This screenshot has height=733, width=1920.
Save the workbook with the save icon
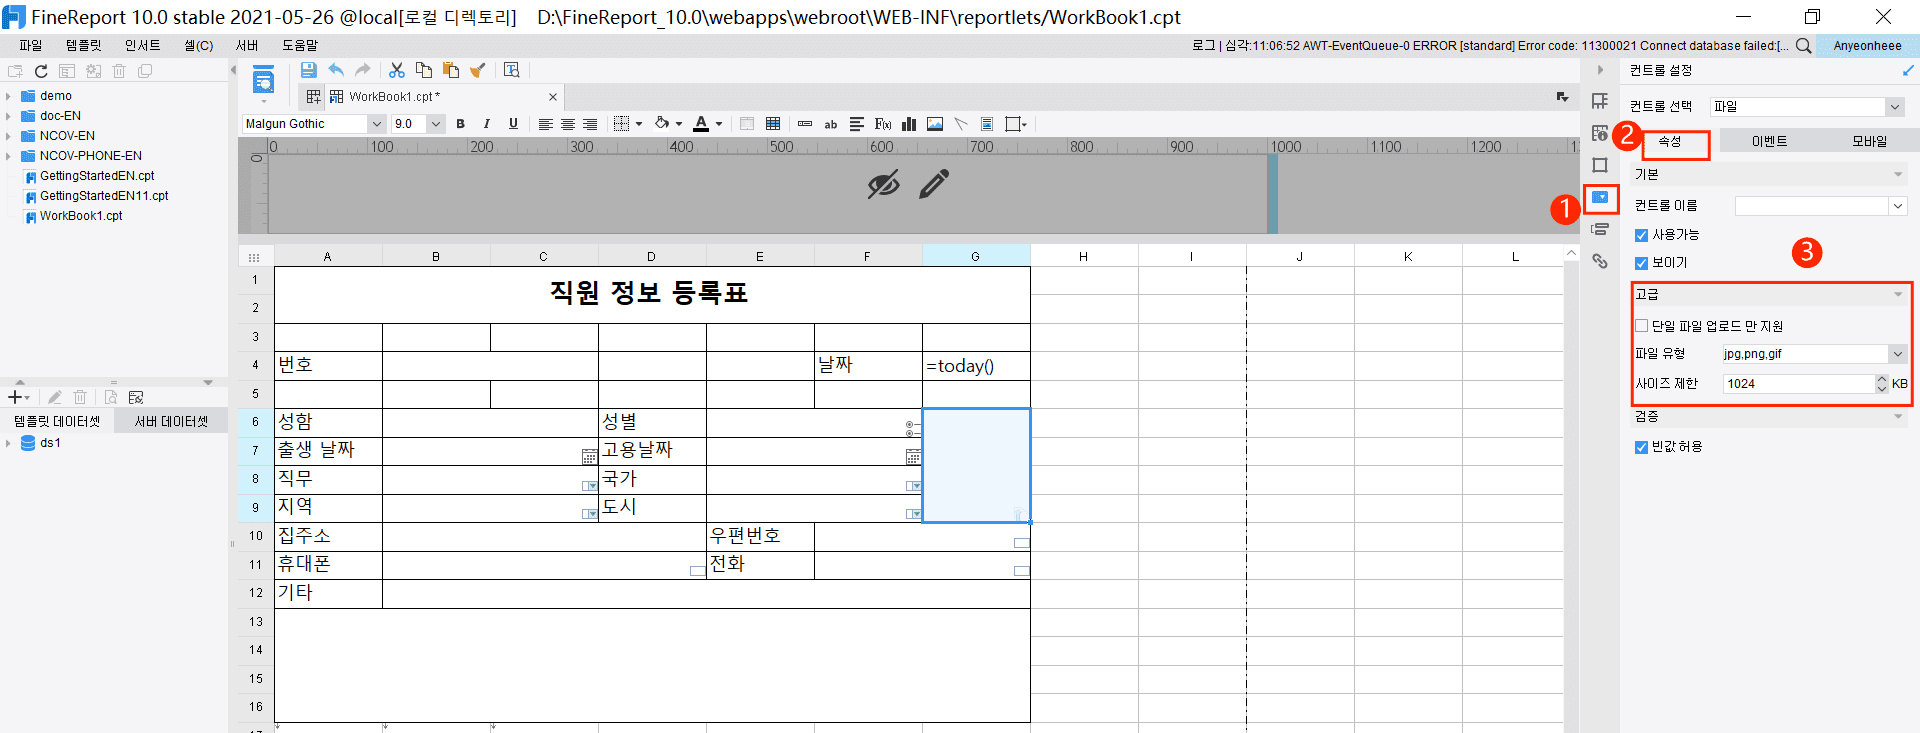(x=308, y=70)
